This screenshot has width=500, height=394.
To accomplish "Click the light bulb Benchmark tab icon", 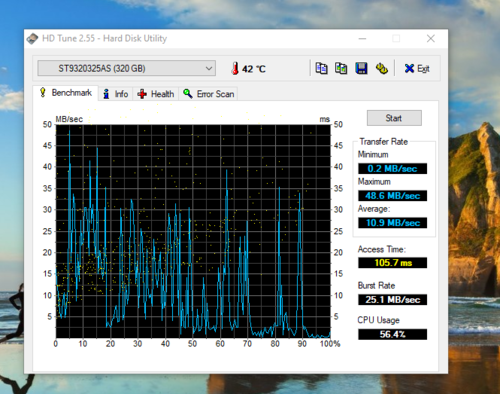I will point(43,92).
